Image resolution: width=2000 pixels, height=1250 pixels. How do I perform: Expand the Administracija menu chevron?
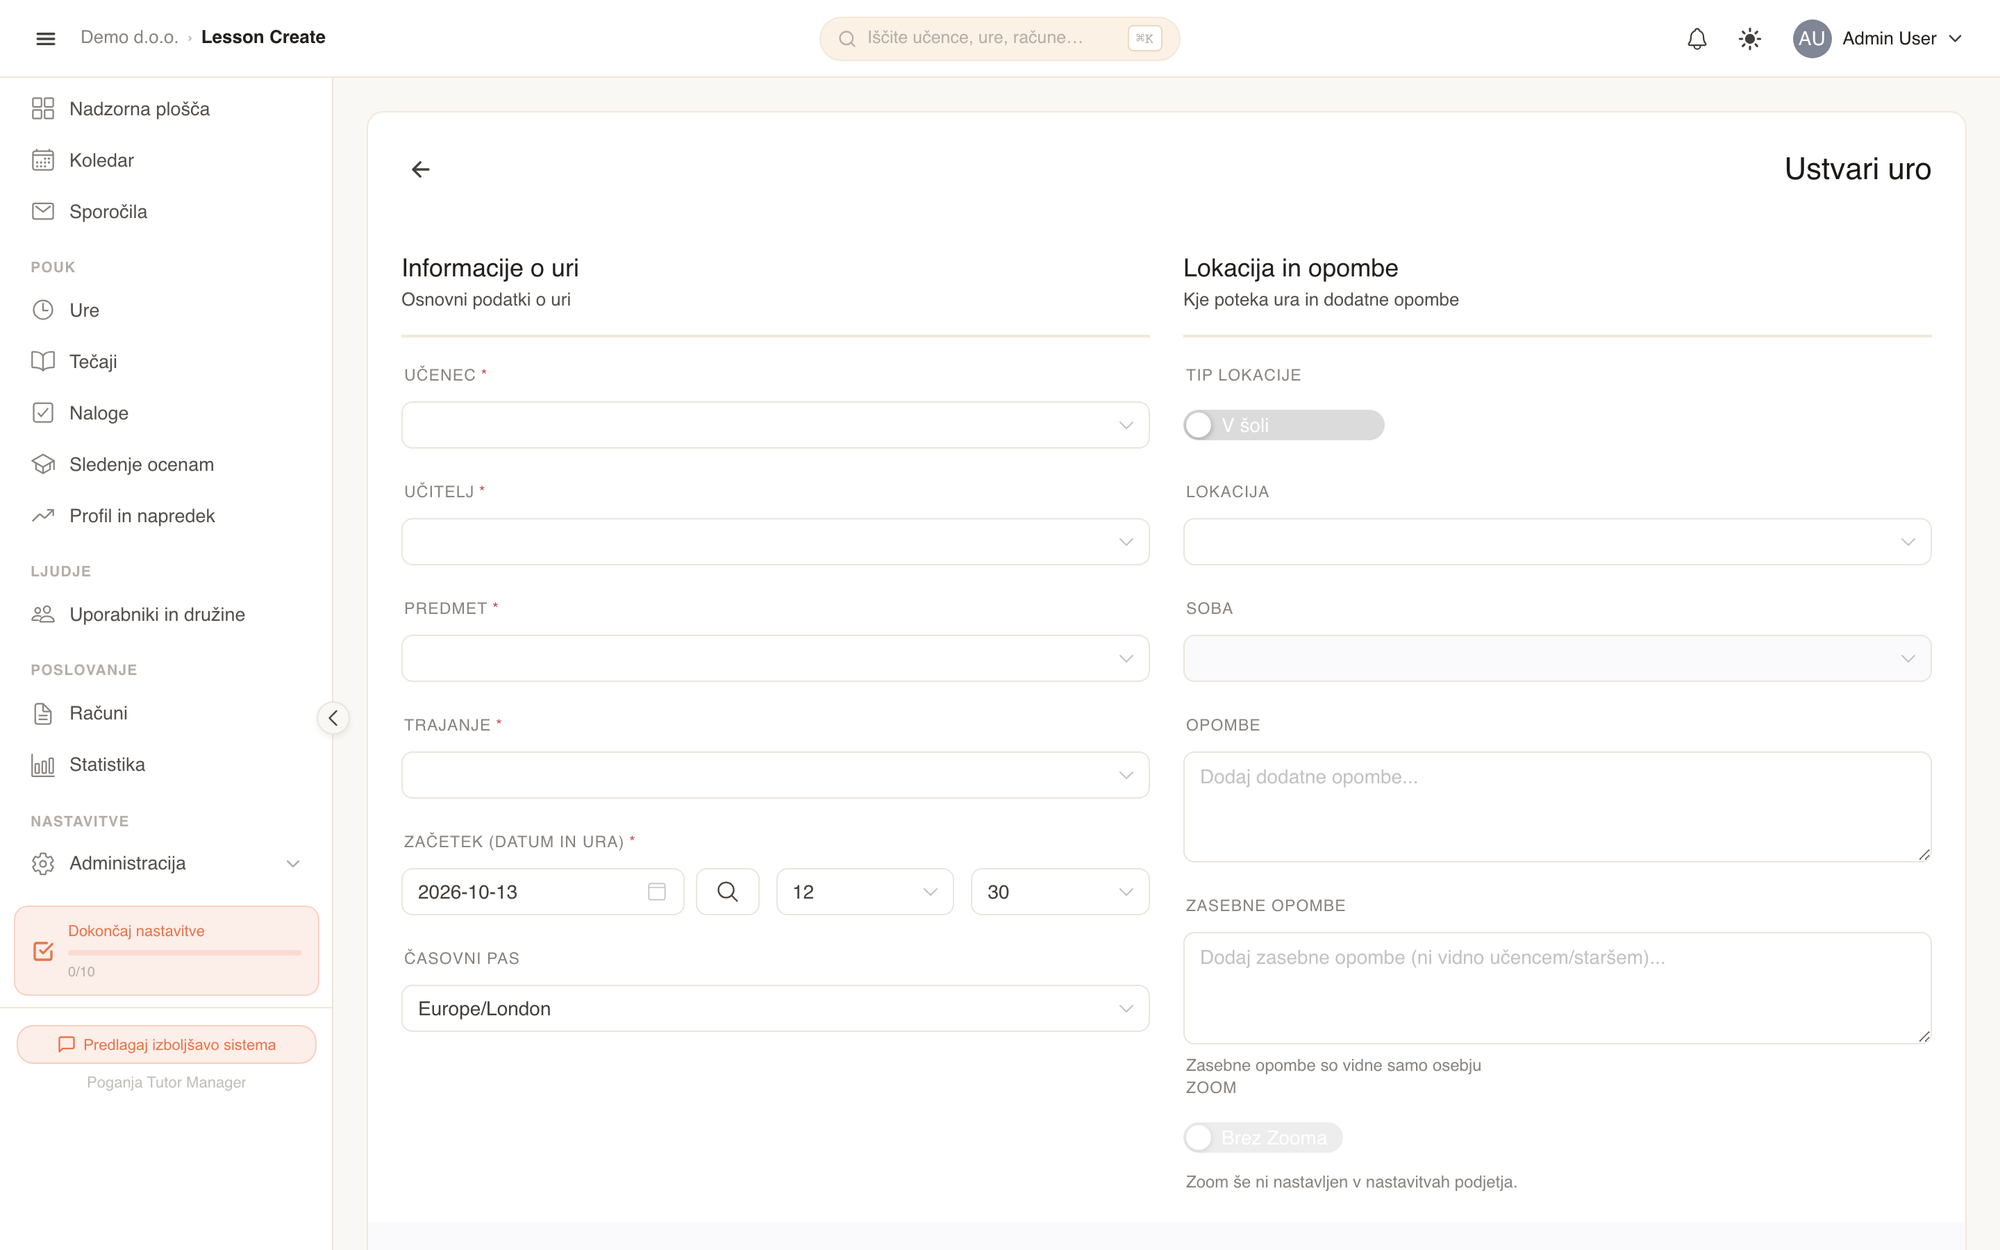pos(293,864)
